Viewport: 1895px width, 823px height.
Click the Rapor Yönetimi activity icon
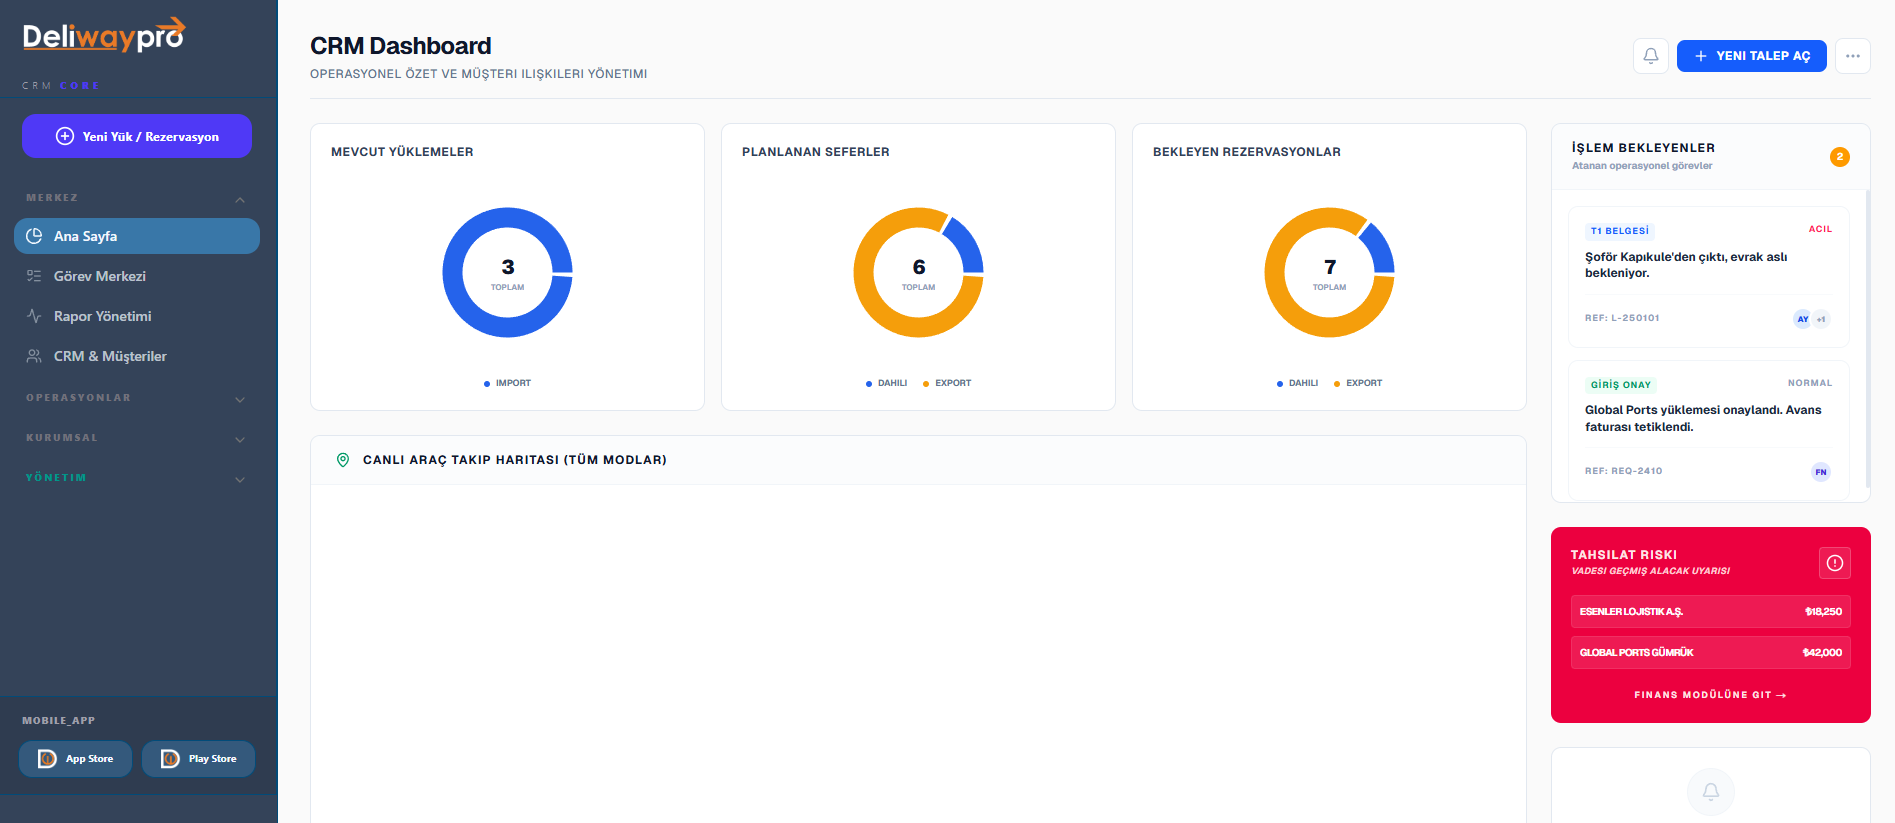click(x=34, y=316)
